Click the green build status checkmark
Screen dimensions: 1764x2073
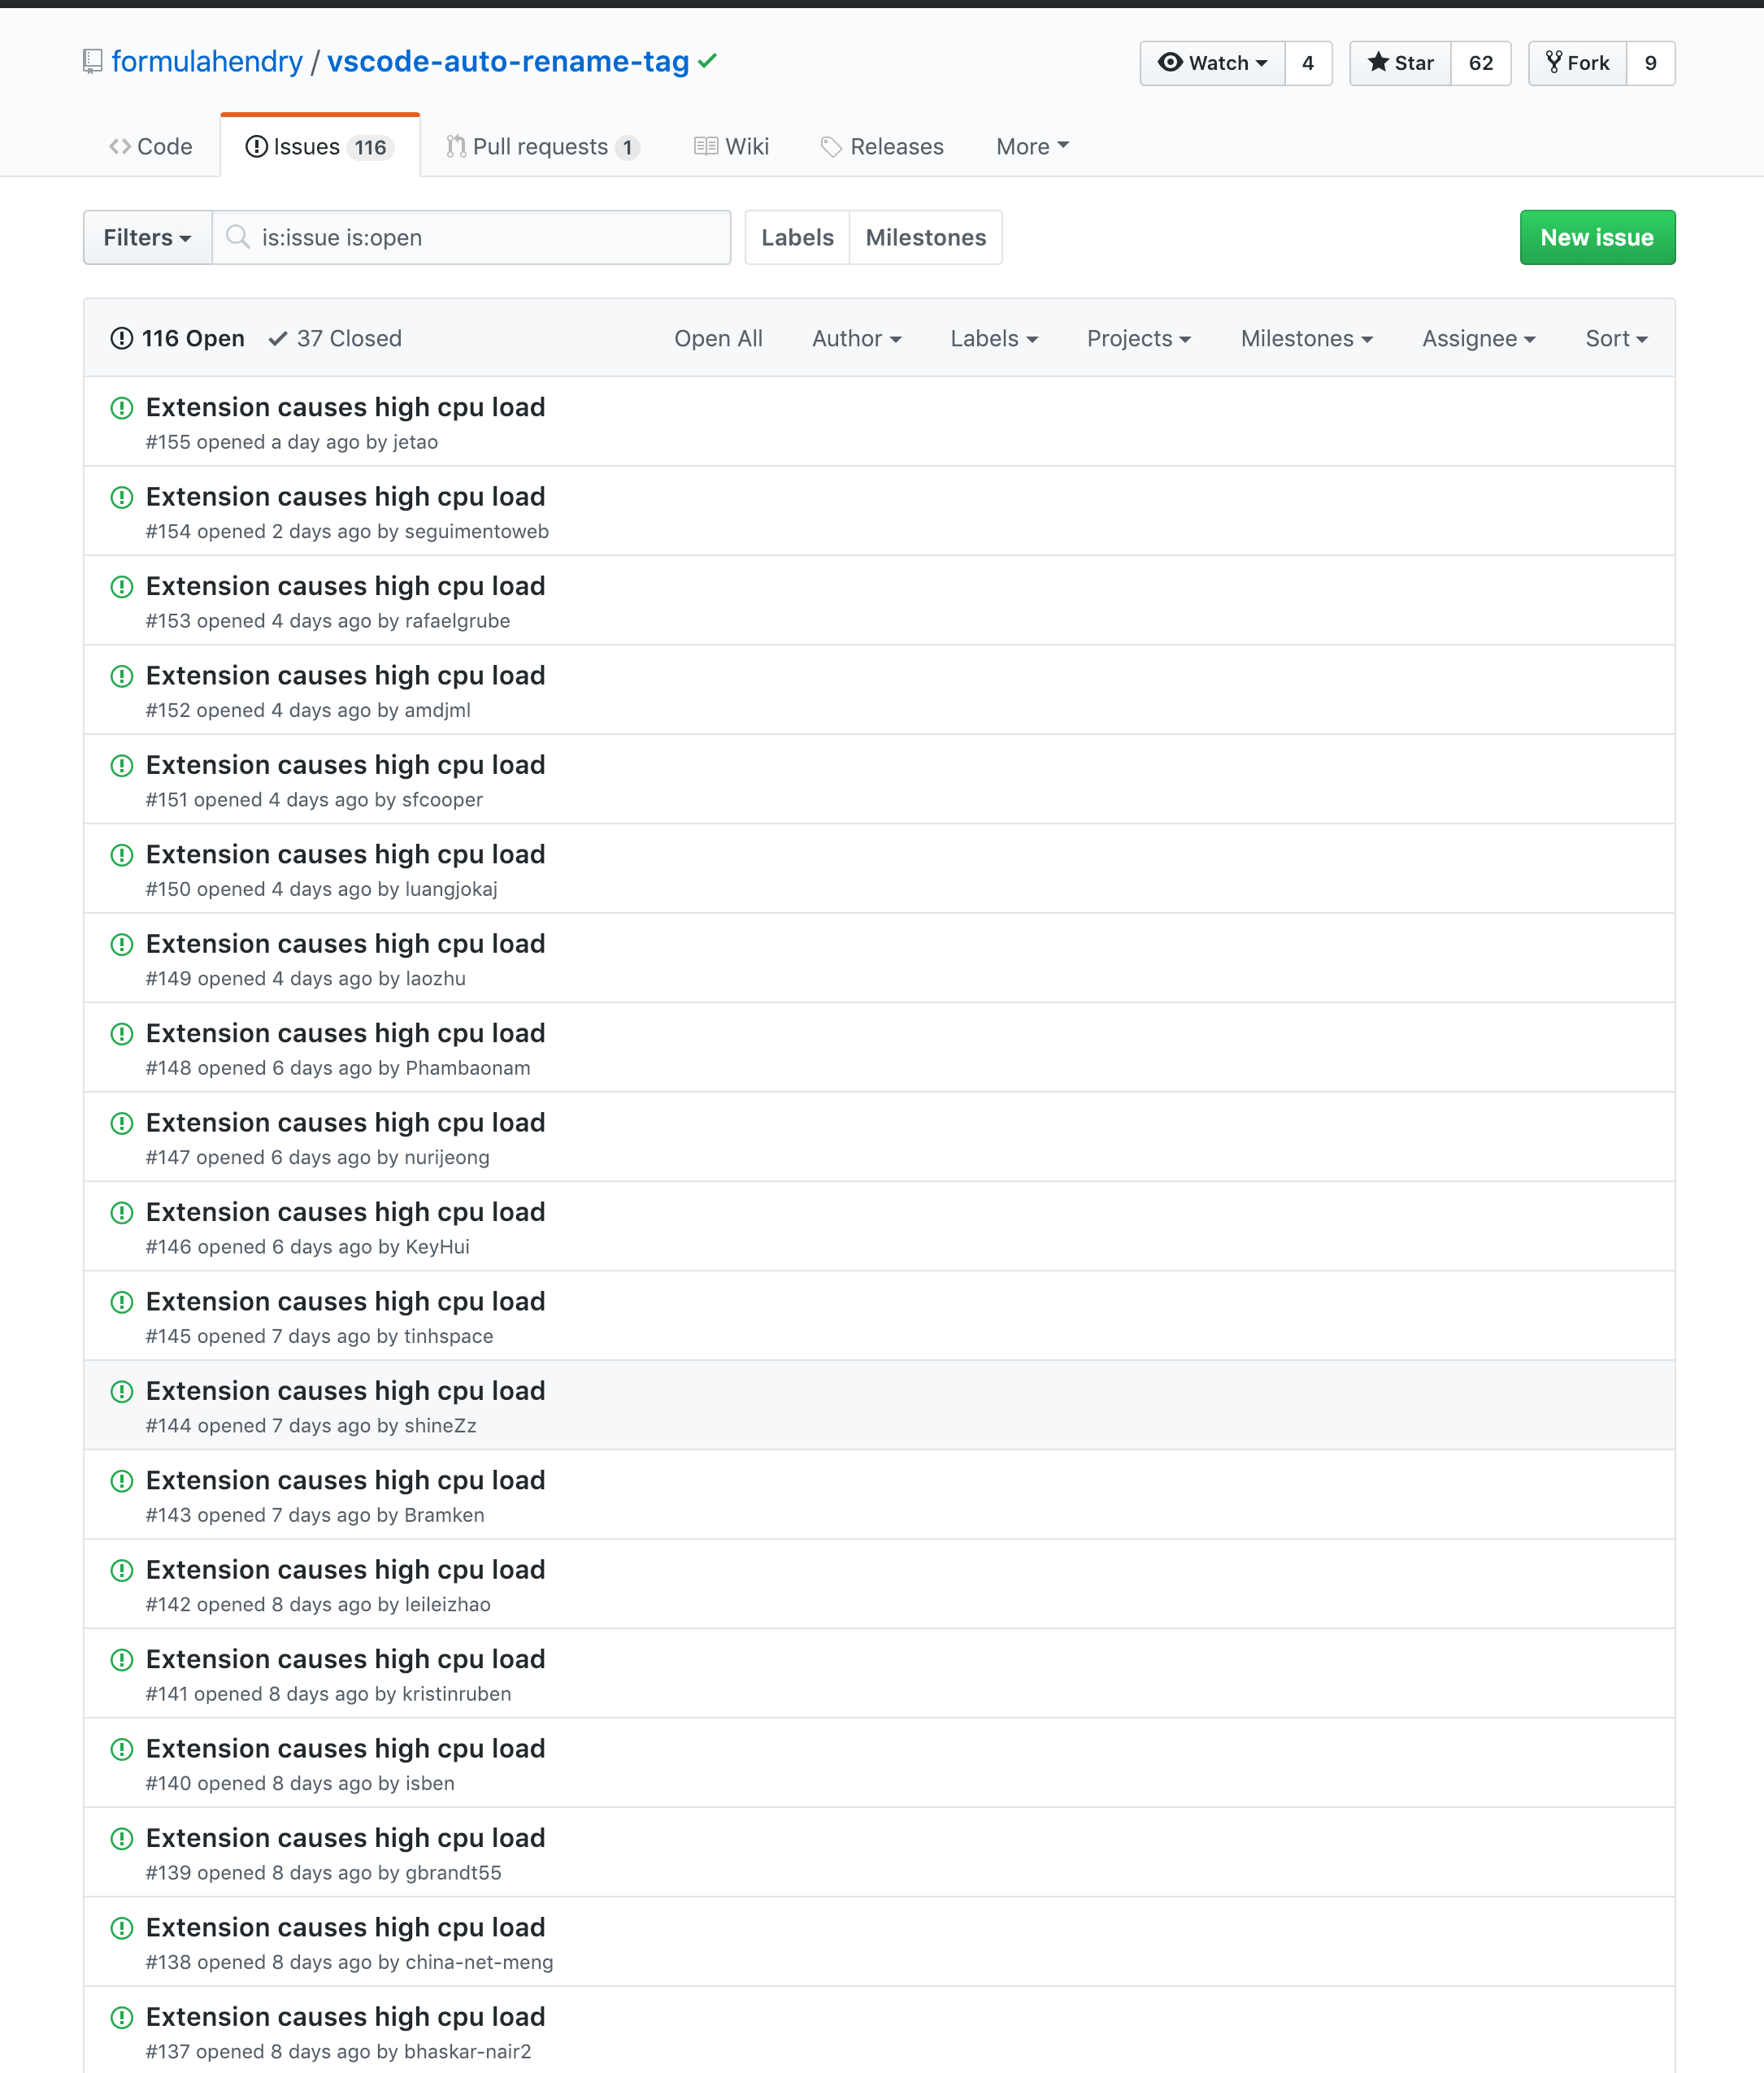[x=708, y=61]
